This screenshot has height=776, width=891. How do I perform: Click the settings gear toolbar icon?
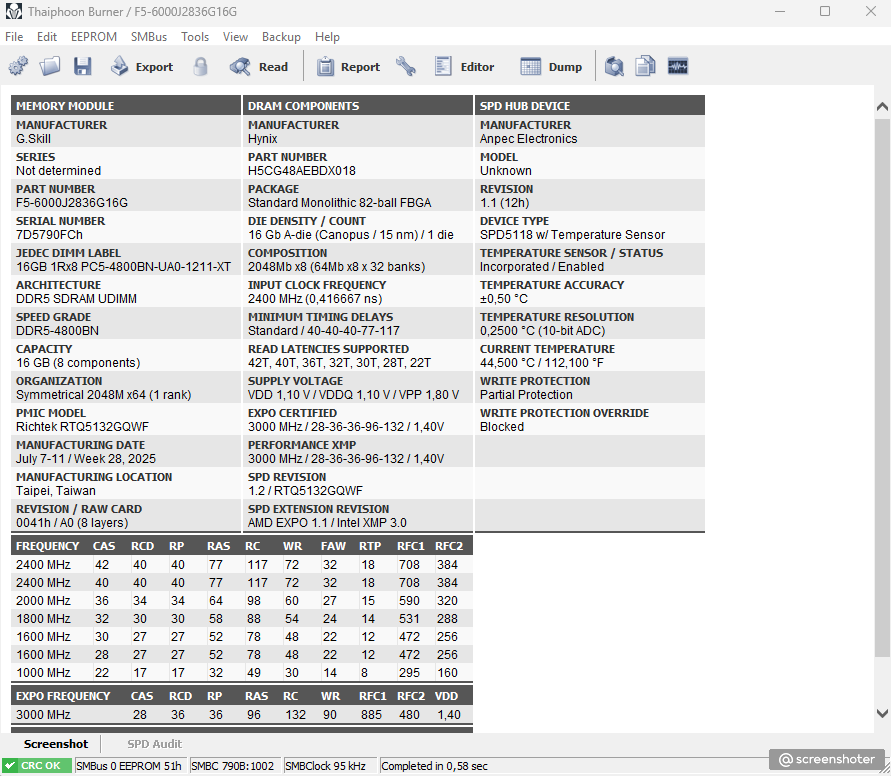tap(18, 66)
